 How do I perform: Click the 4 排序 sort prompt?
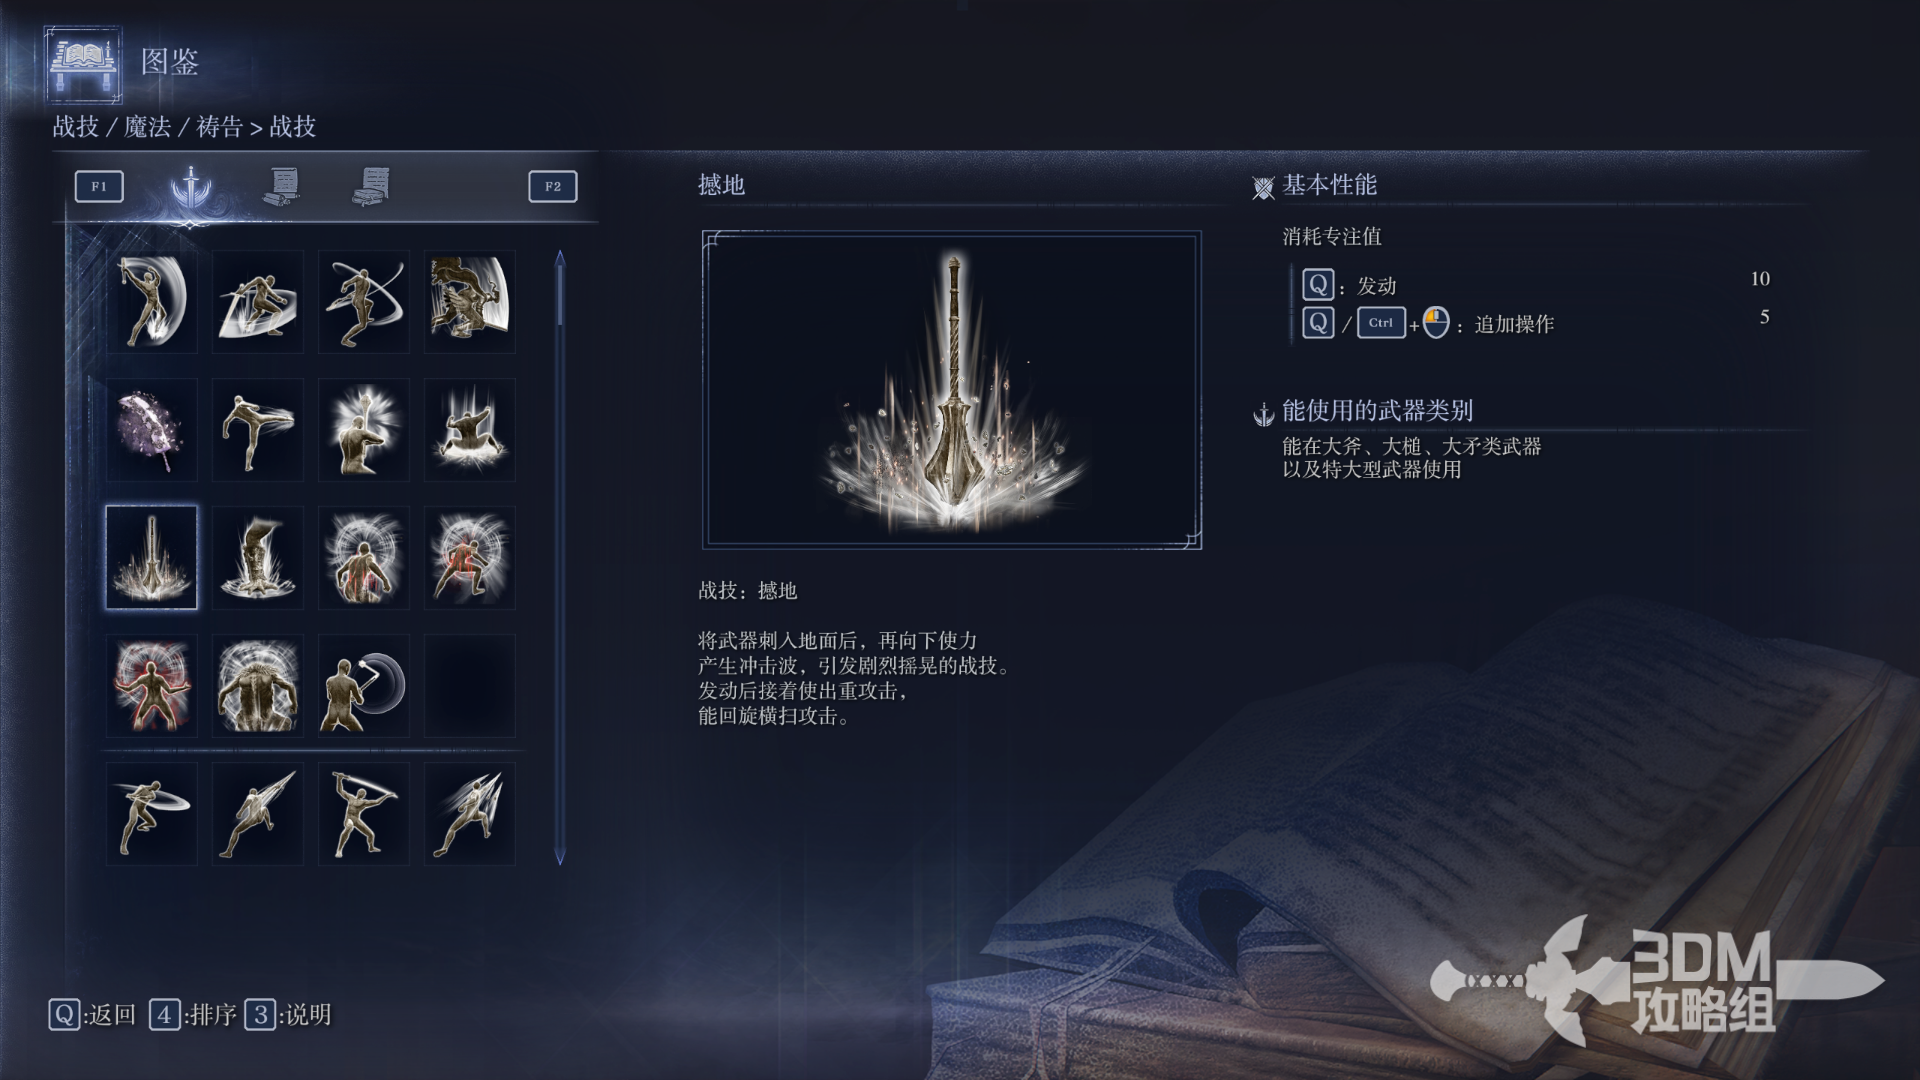193,1015
